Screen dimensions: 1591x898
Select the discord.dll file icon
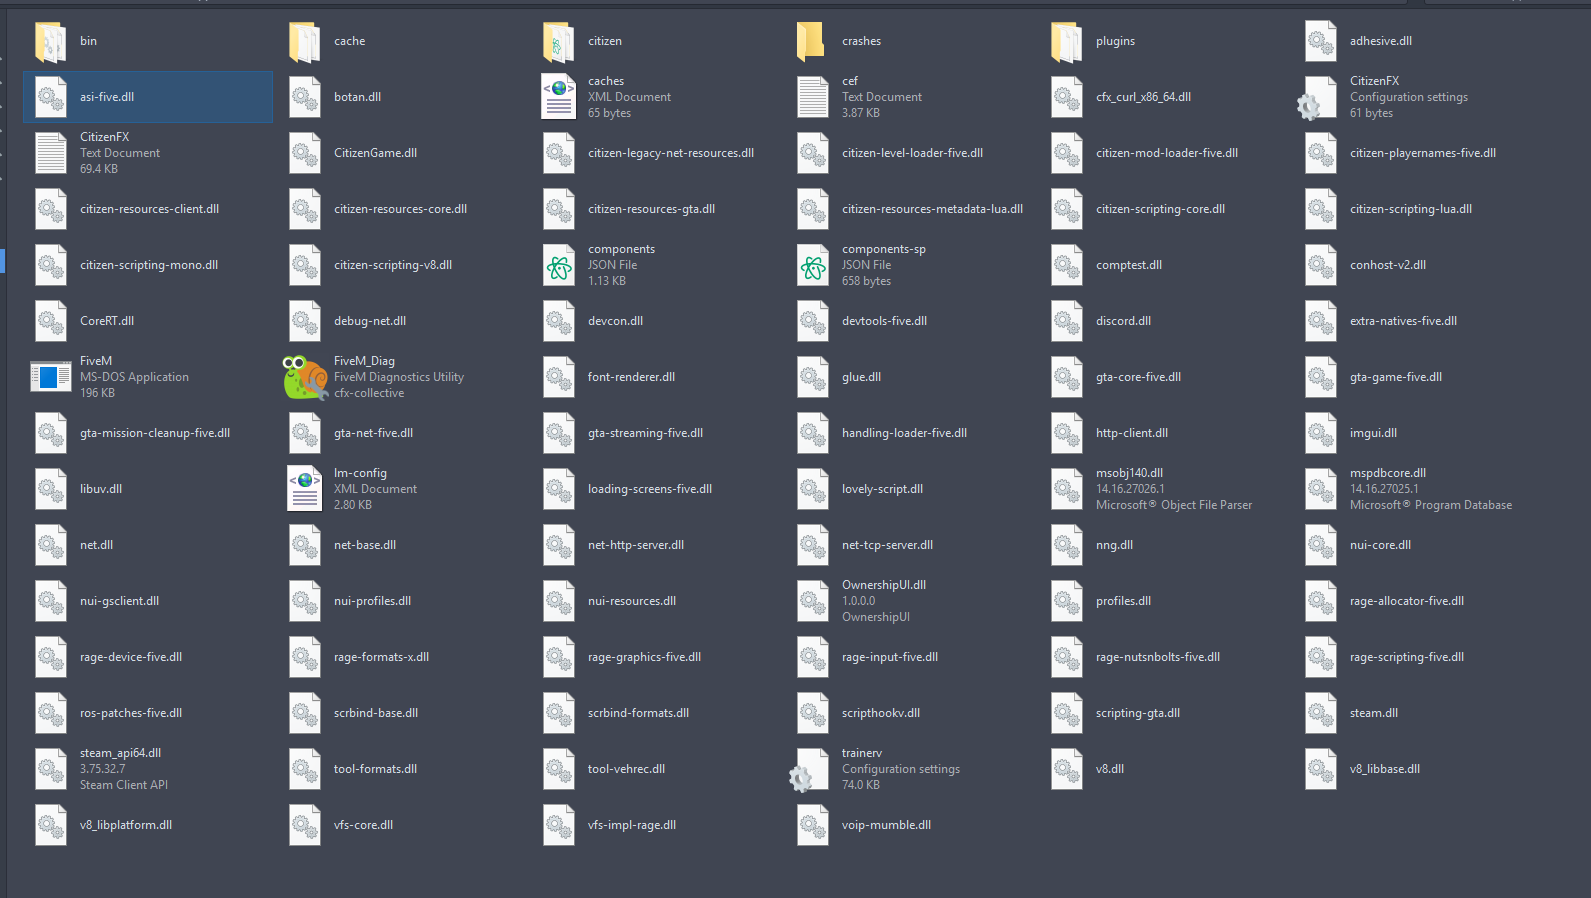click(x=1066, y=321)
